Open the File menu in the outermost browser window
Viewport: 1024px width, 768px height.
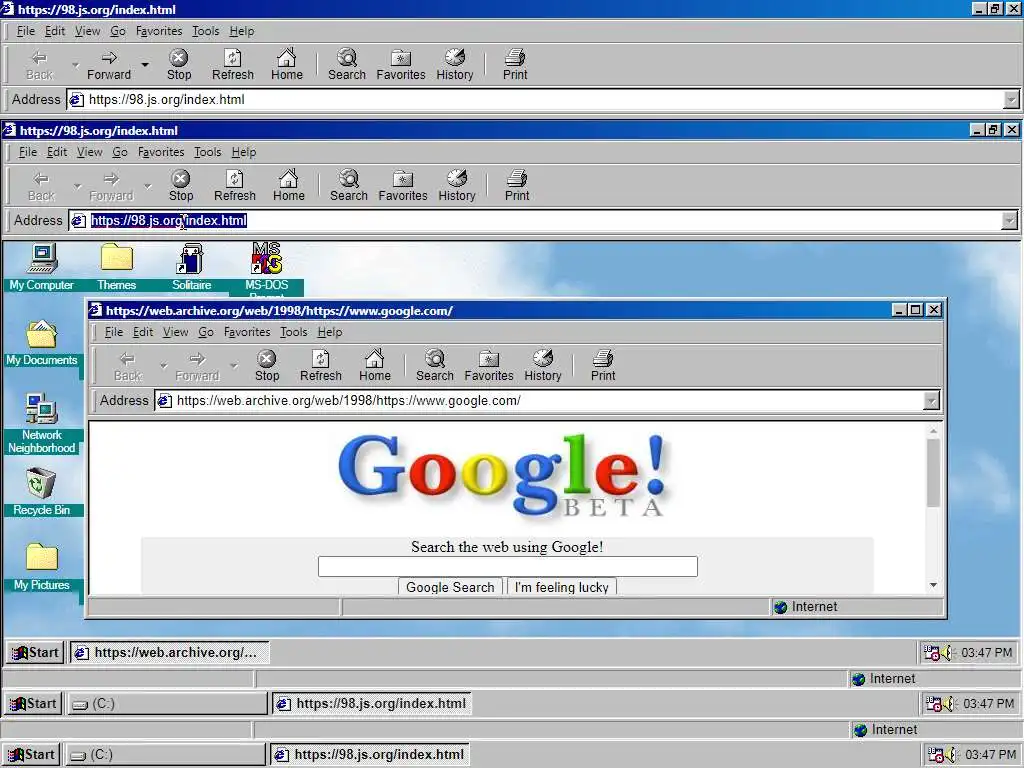click(x=25, y=31)
